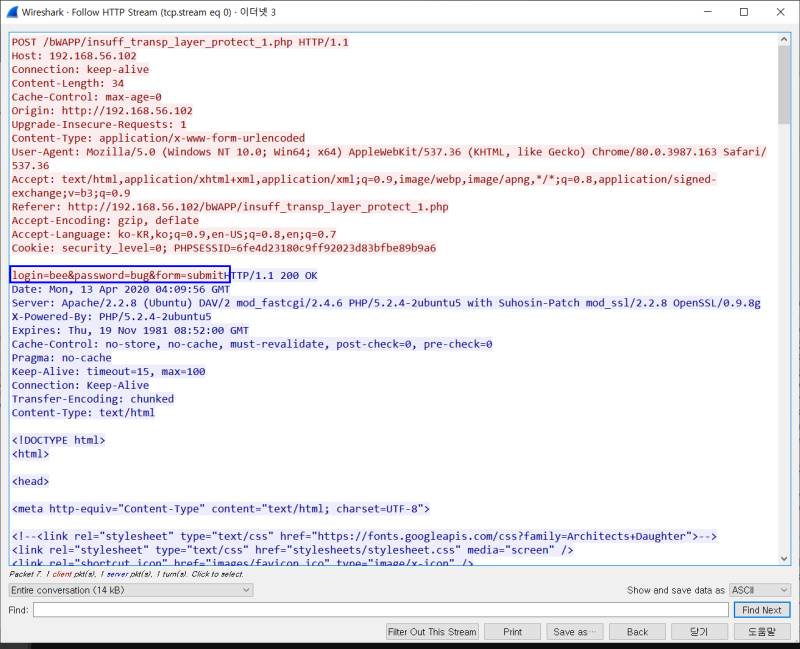This screenshot has height=649, width=800.
Task: Click the Wireshark shark fin title bar icon
Action: 14,11
